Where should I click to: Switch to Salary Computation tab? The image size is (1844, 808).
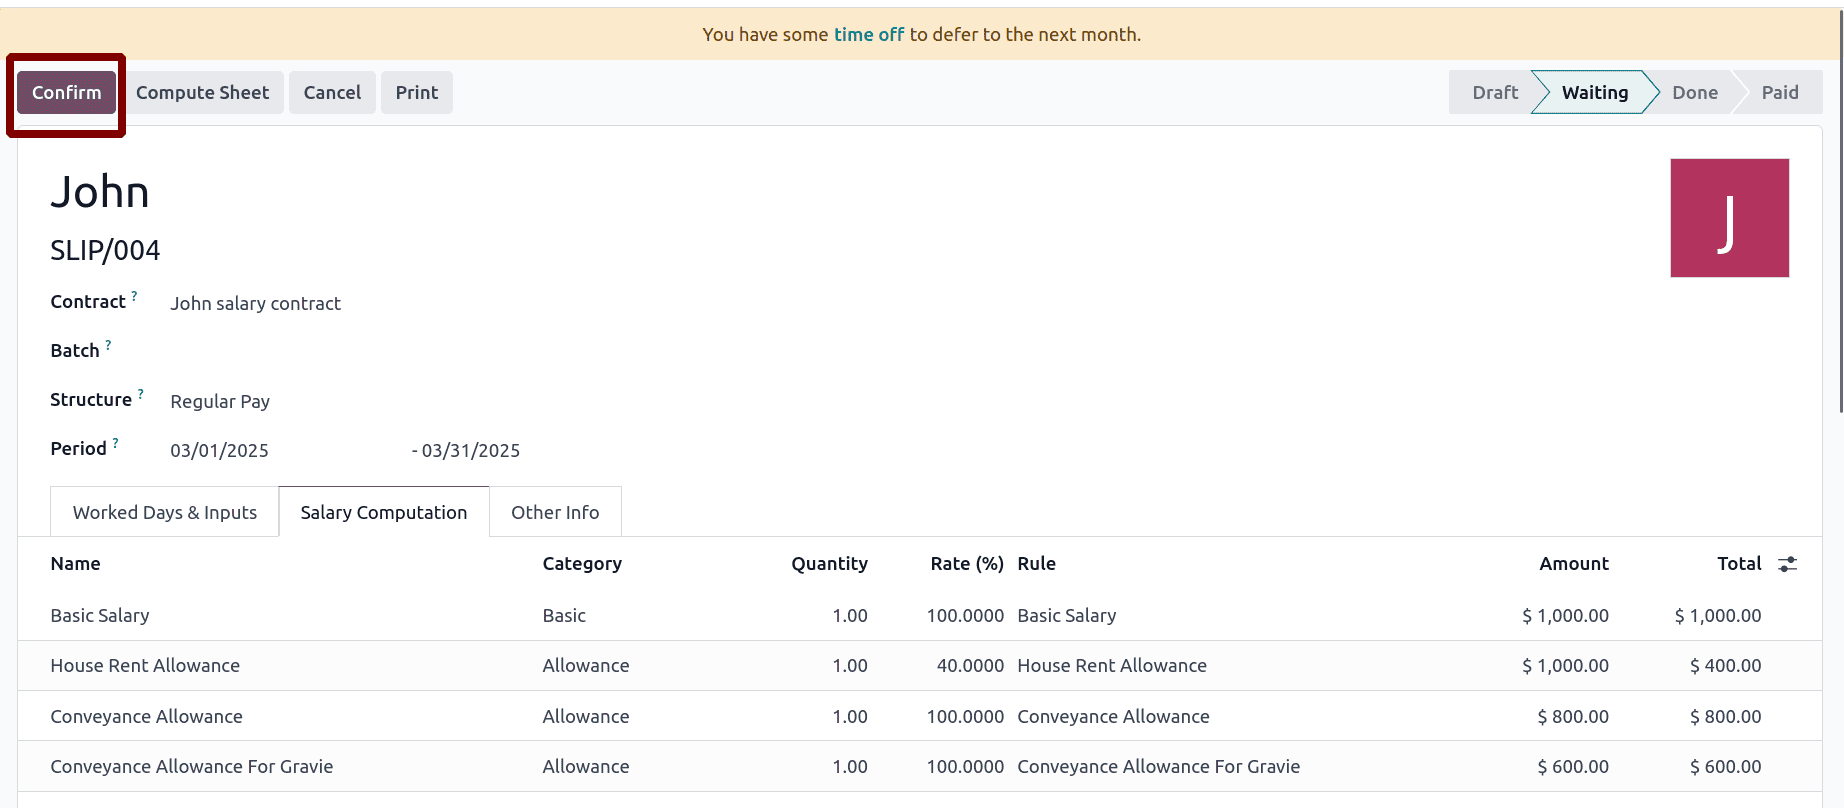(384, 512)
